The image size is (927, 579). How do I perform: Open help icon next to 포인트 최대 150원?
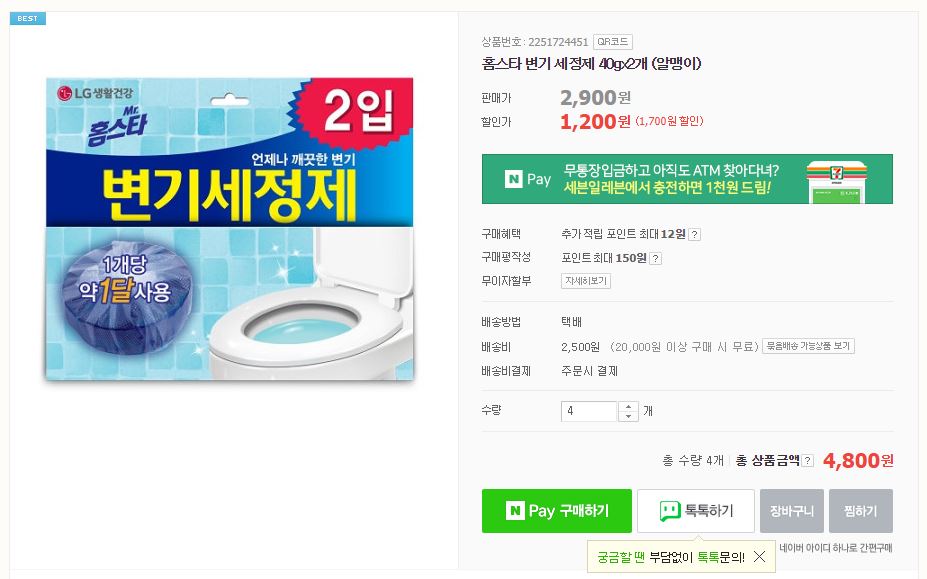click(656, 258)
